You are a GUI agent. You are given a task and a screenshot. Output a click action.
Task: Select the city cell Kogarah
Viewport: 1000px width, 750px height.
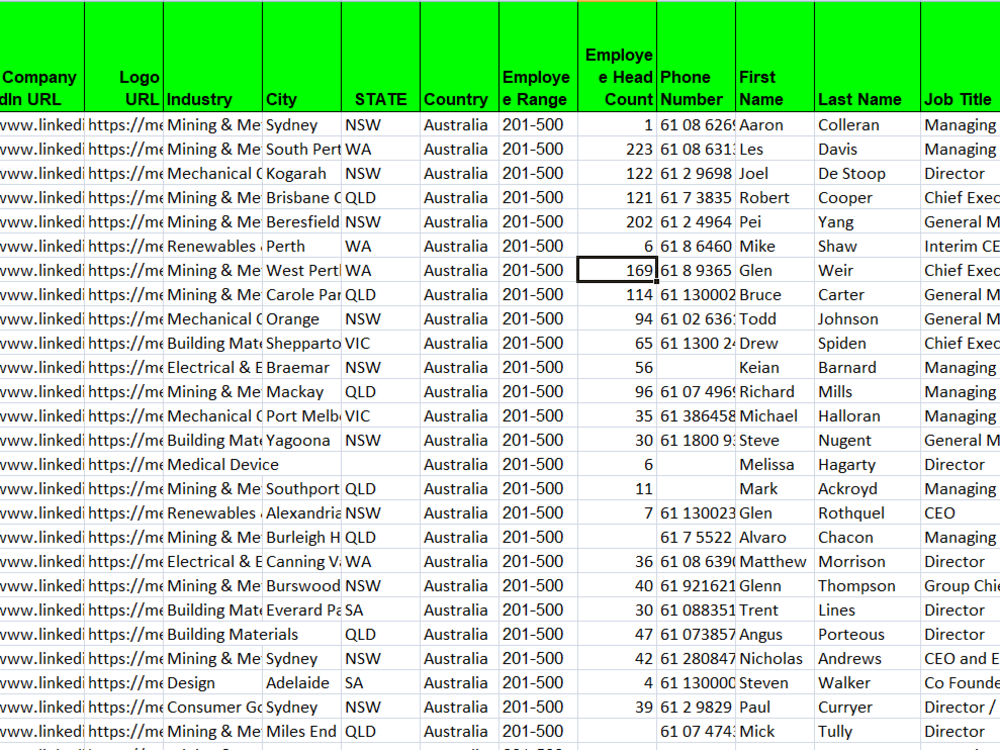coord(302,173)
